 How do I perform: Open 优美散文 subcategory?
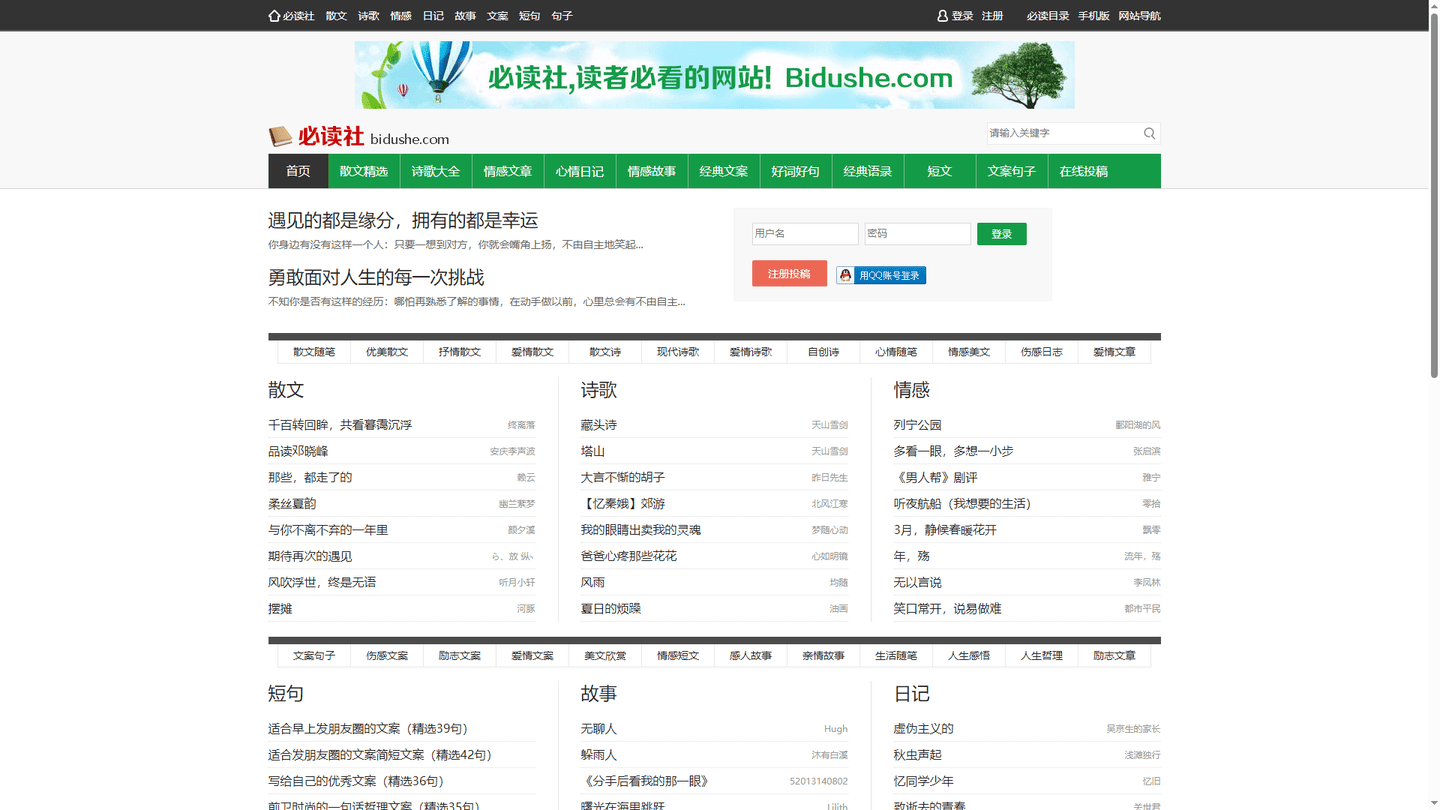tap(387, 352)
